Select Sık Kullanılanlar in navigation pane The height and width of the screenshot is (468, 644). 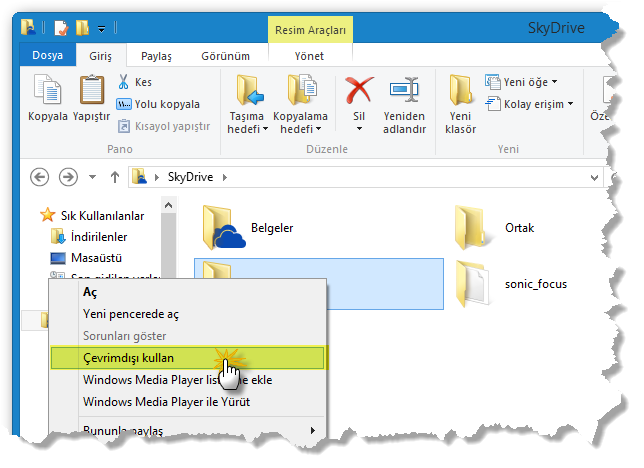pos(93,215)
